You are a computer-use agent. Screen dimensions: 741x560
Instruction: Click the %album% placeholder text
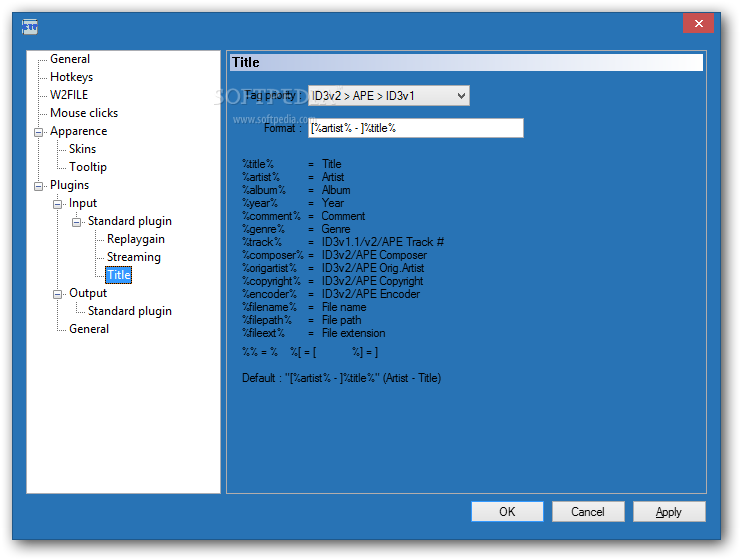[264, 190]
